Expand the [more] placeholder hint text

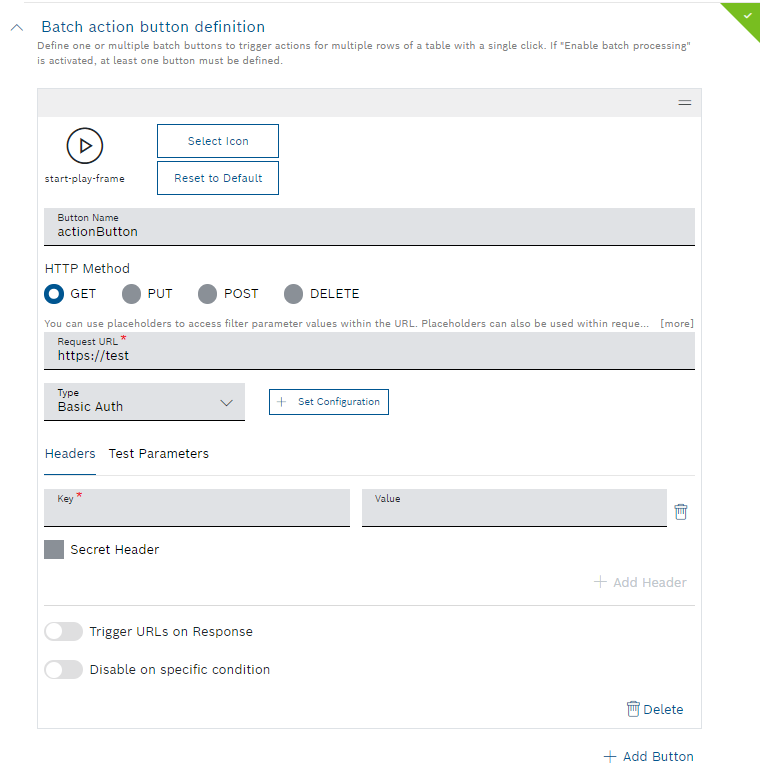(676, 324)
